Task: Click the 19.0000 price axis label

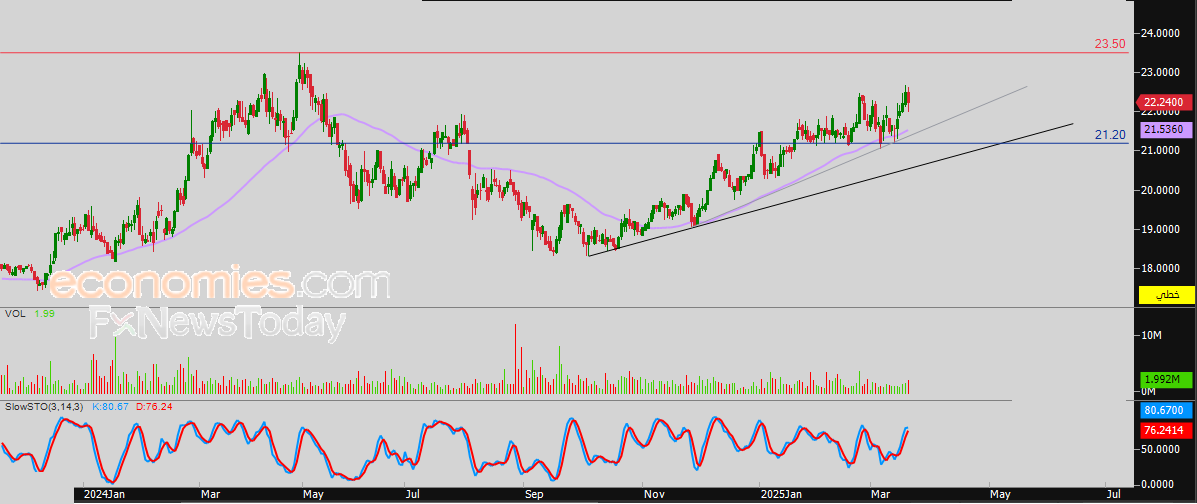Action: [1161, 229]
